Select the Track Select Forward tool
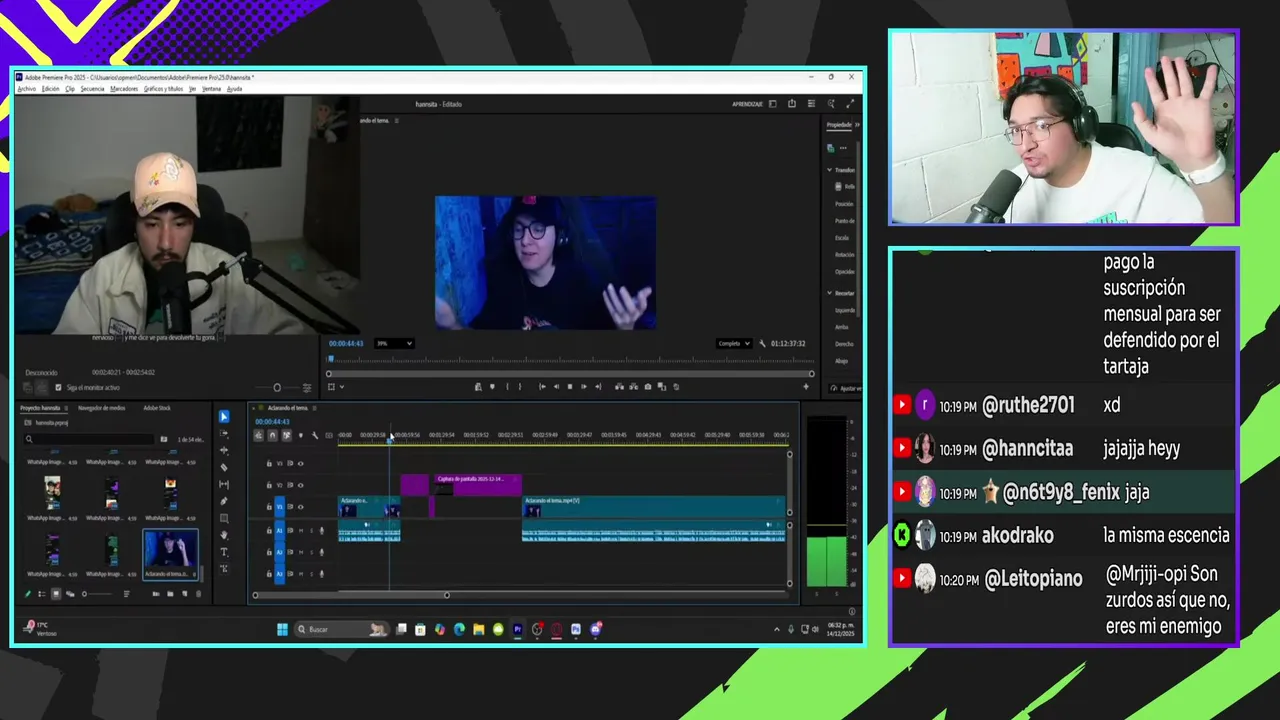Screen dimensions: 1280x720 click(x=224, y=433)
